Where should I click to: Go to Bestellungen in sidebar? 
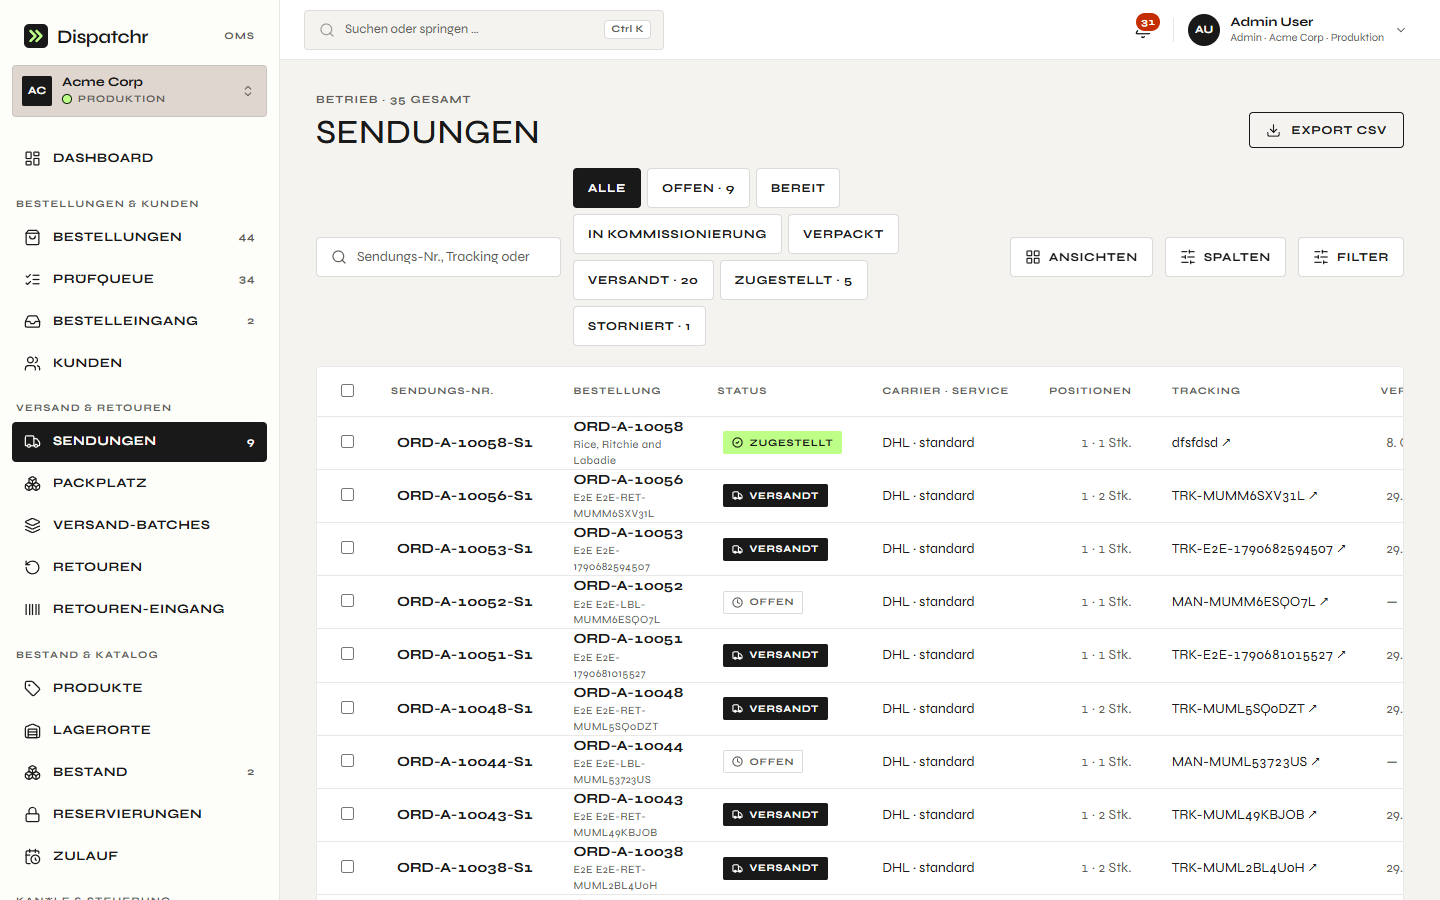(139, 237)
